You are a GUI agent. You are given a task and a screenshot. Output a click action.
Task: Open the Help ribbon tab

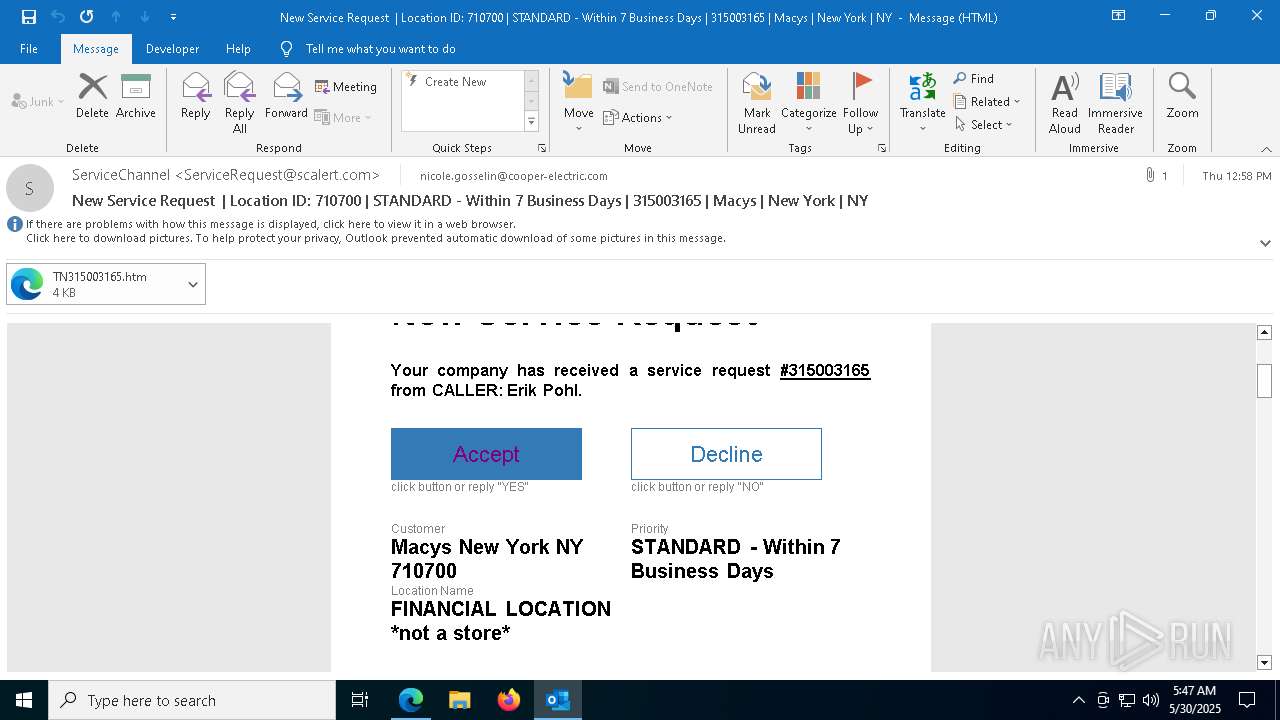click(238, 49)
